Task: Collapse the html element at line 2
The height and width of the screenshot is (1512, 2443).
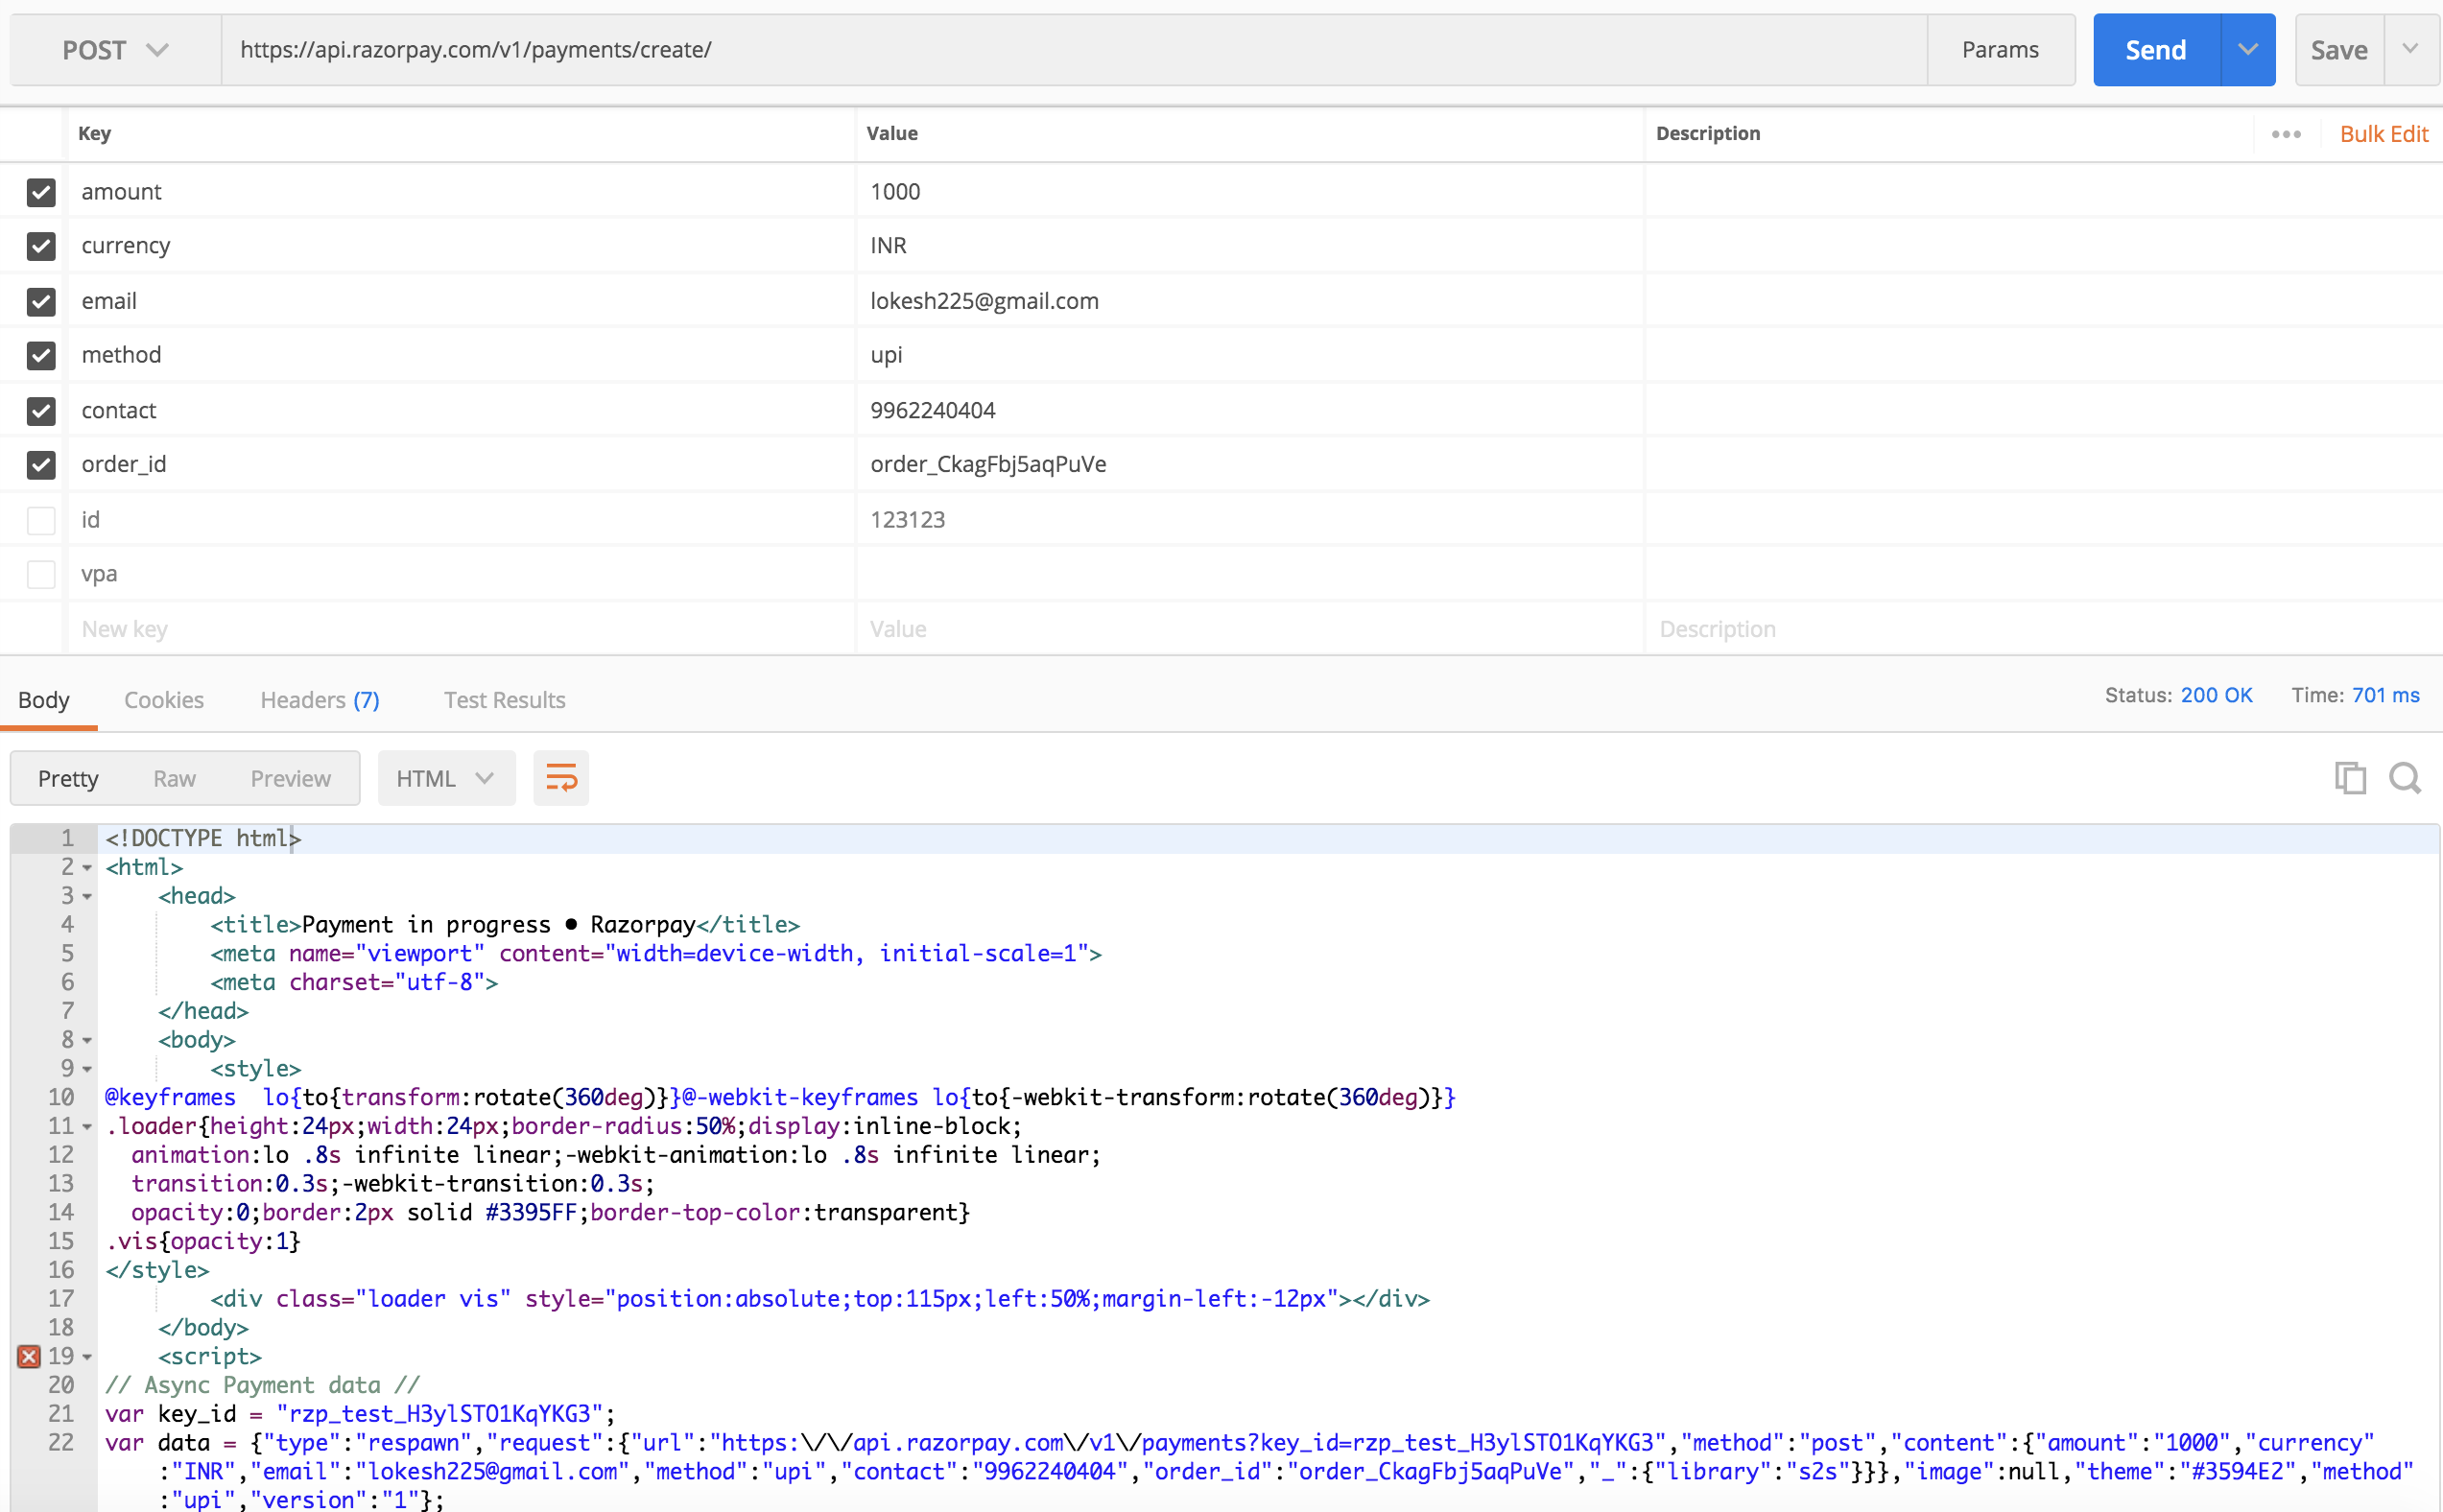Action: (88, 867)
